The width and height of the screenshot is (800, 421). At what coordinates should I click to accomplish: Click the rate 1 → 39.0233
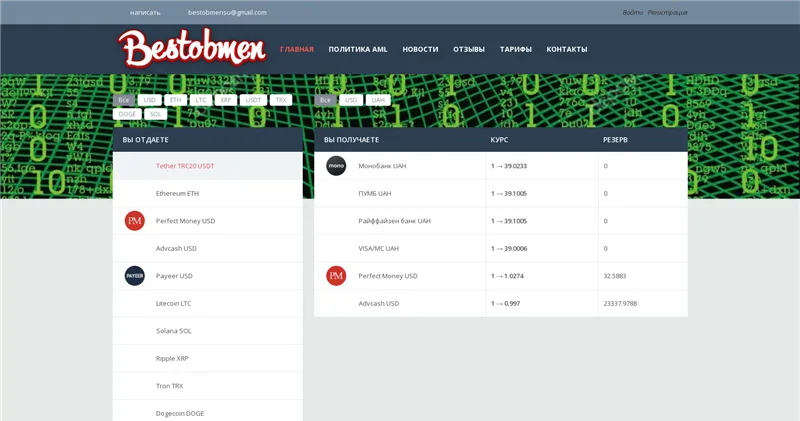(509, 166)
